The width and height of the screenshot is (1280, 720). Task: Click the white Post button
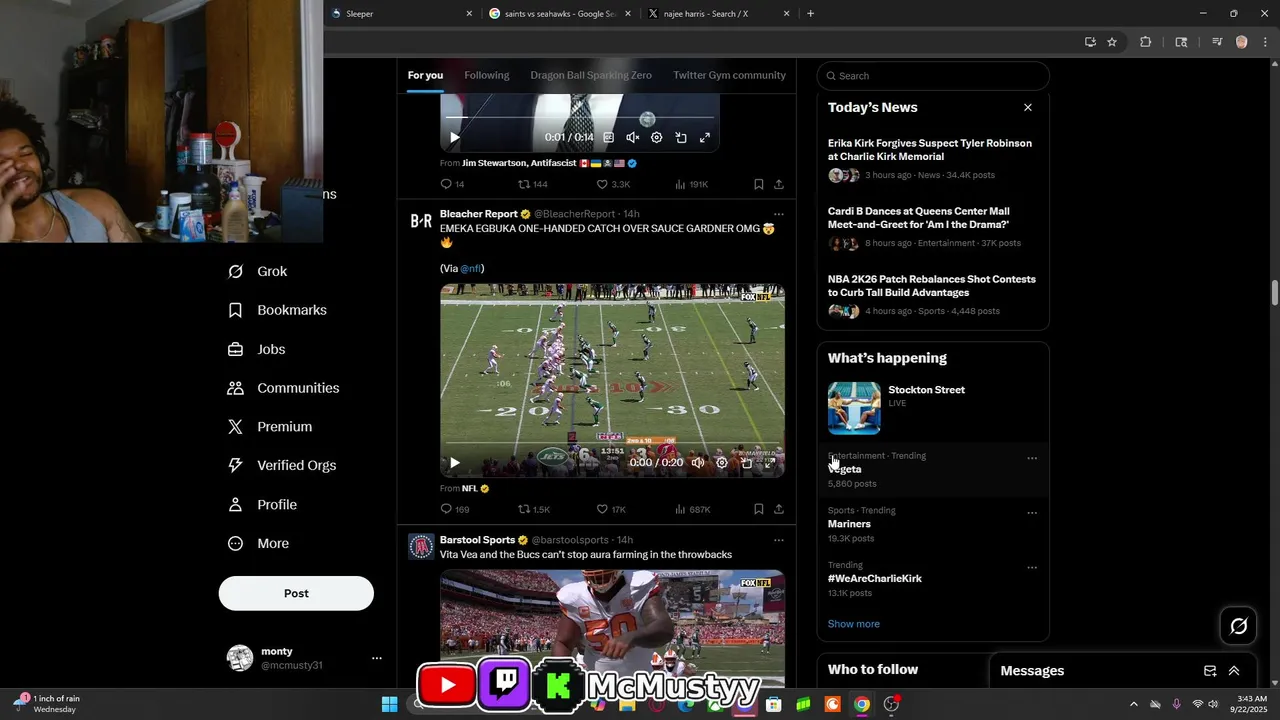pyautogui.click(x=296, y=593)
